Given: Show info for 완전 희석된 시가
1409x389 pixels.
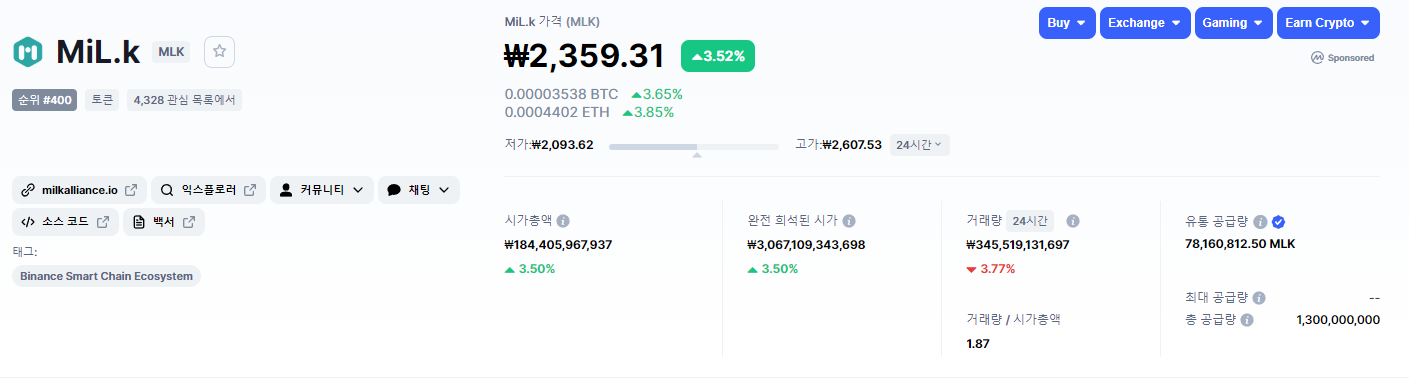Looking at the screenshot, I should (x=848, y=221).
